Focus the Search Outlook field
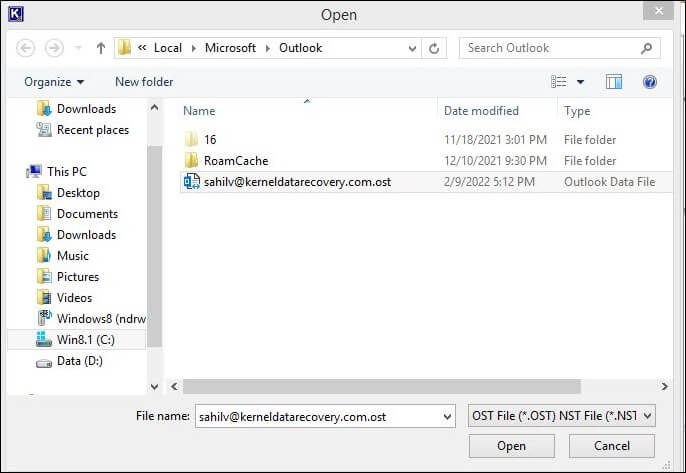 [560, 48]
